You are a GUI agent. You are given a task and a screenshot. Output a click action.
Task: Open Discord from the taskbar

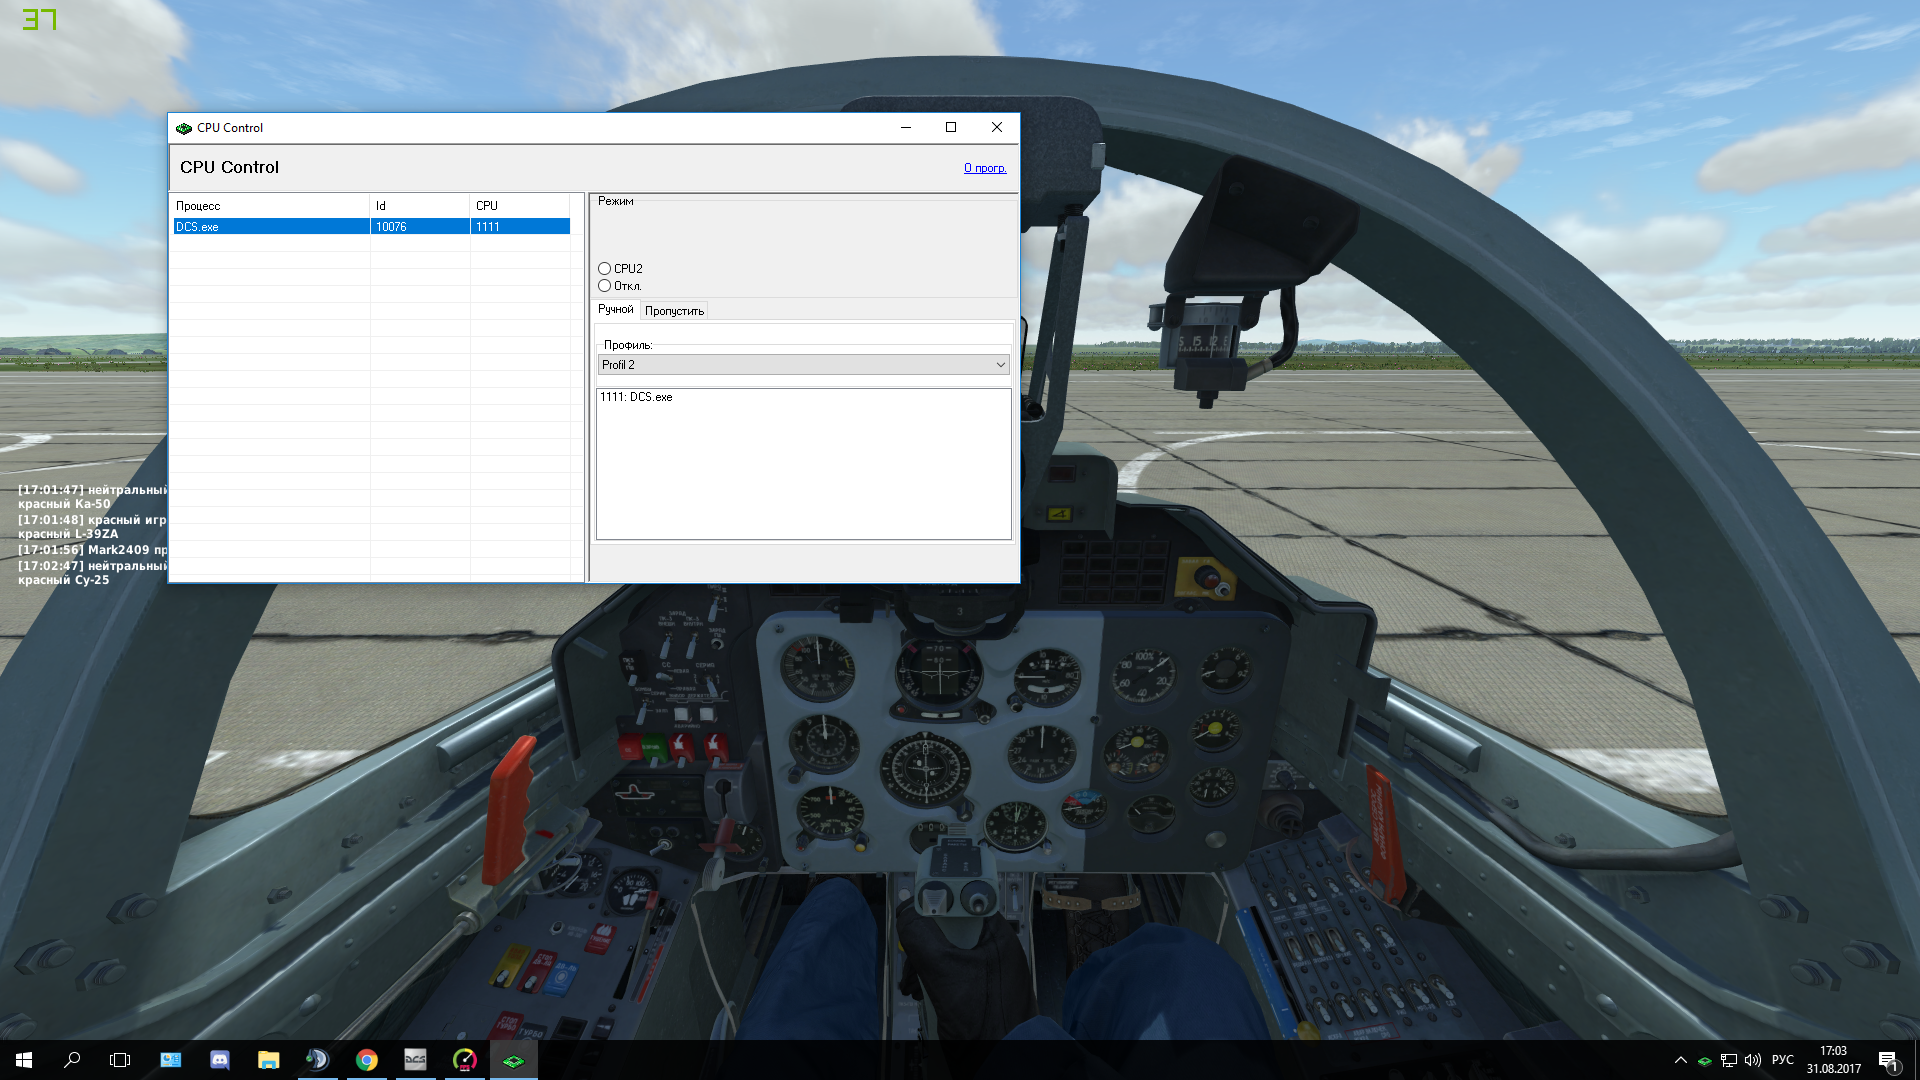220,1060
